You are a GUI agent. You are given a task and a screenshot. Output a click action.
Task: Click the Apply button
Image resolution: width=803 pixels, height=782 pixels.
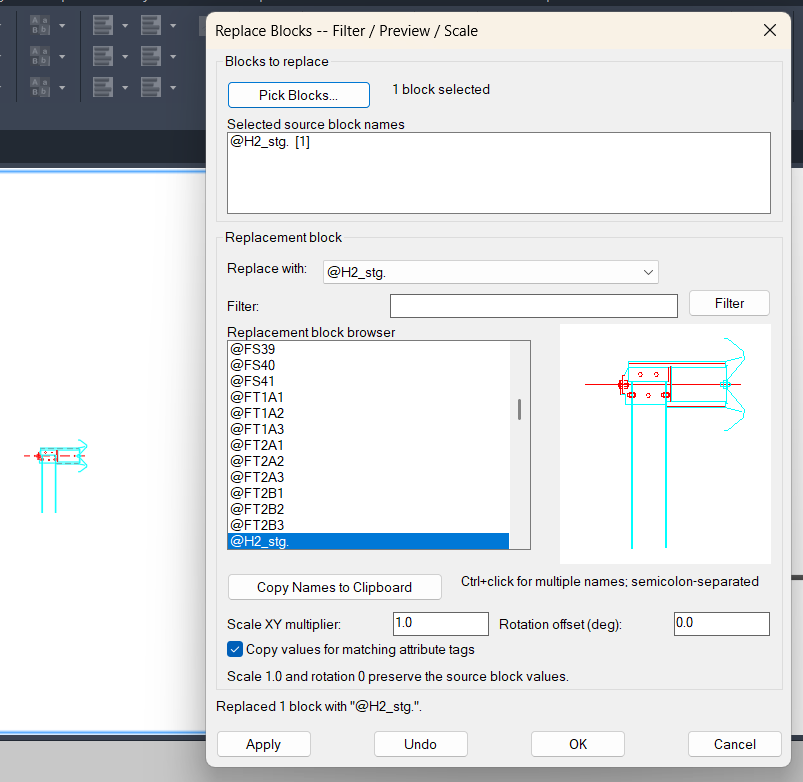(x=263, y=744)
